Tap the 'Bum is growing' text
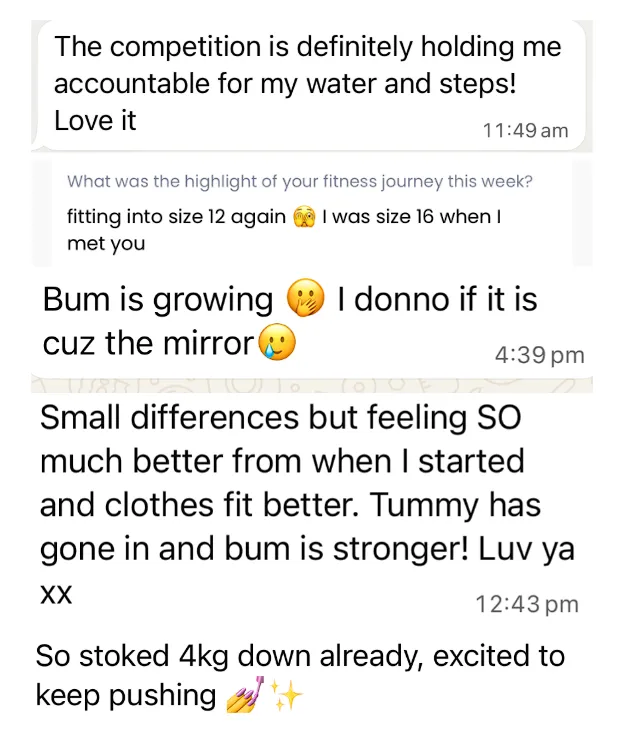Viewport: 637px width, 748px height. [x=157, y=299]
